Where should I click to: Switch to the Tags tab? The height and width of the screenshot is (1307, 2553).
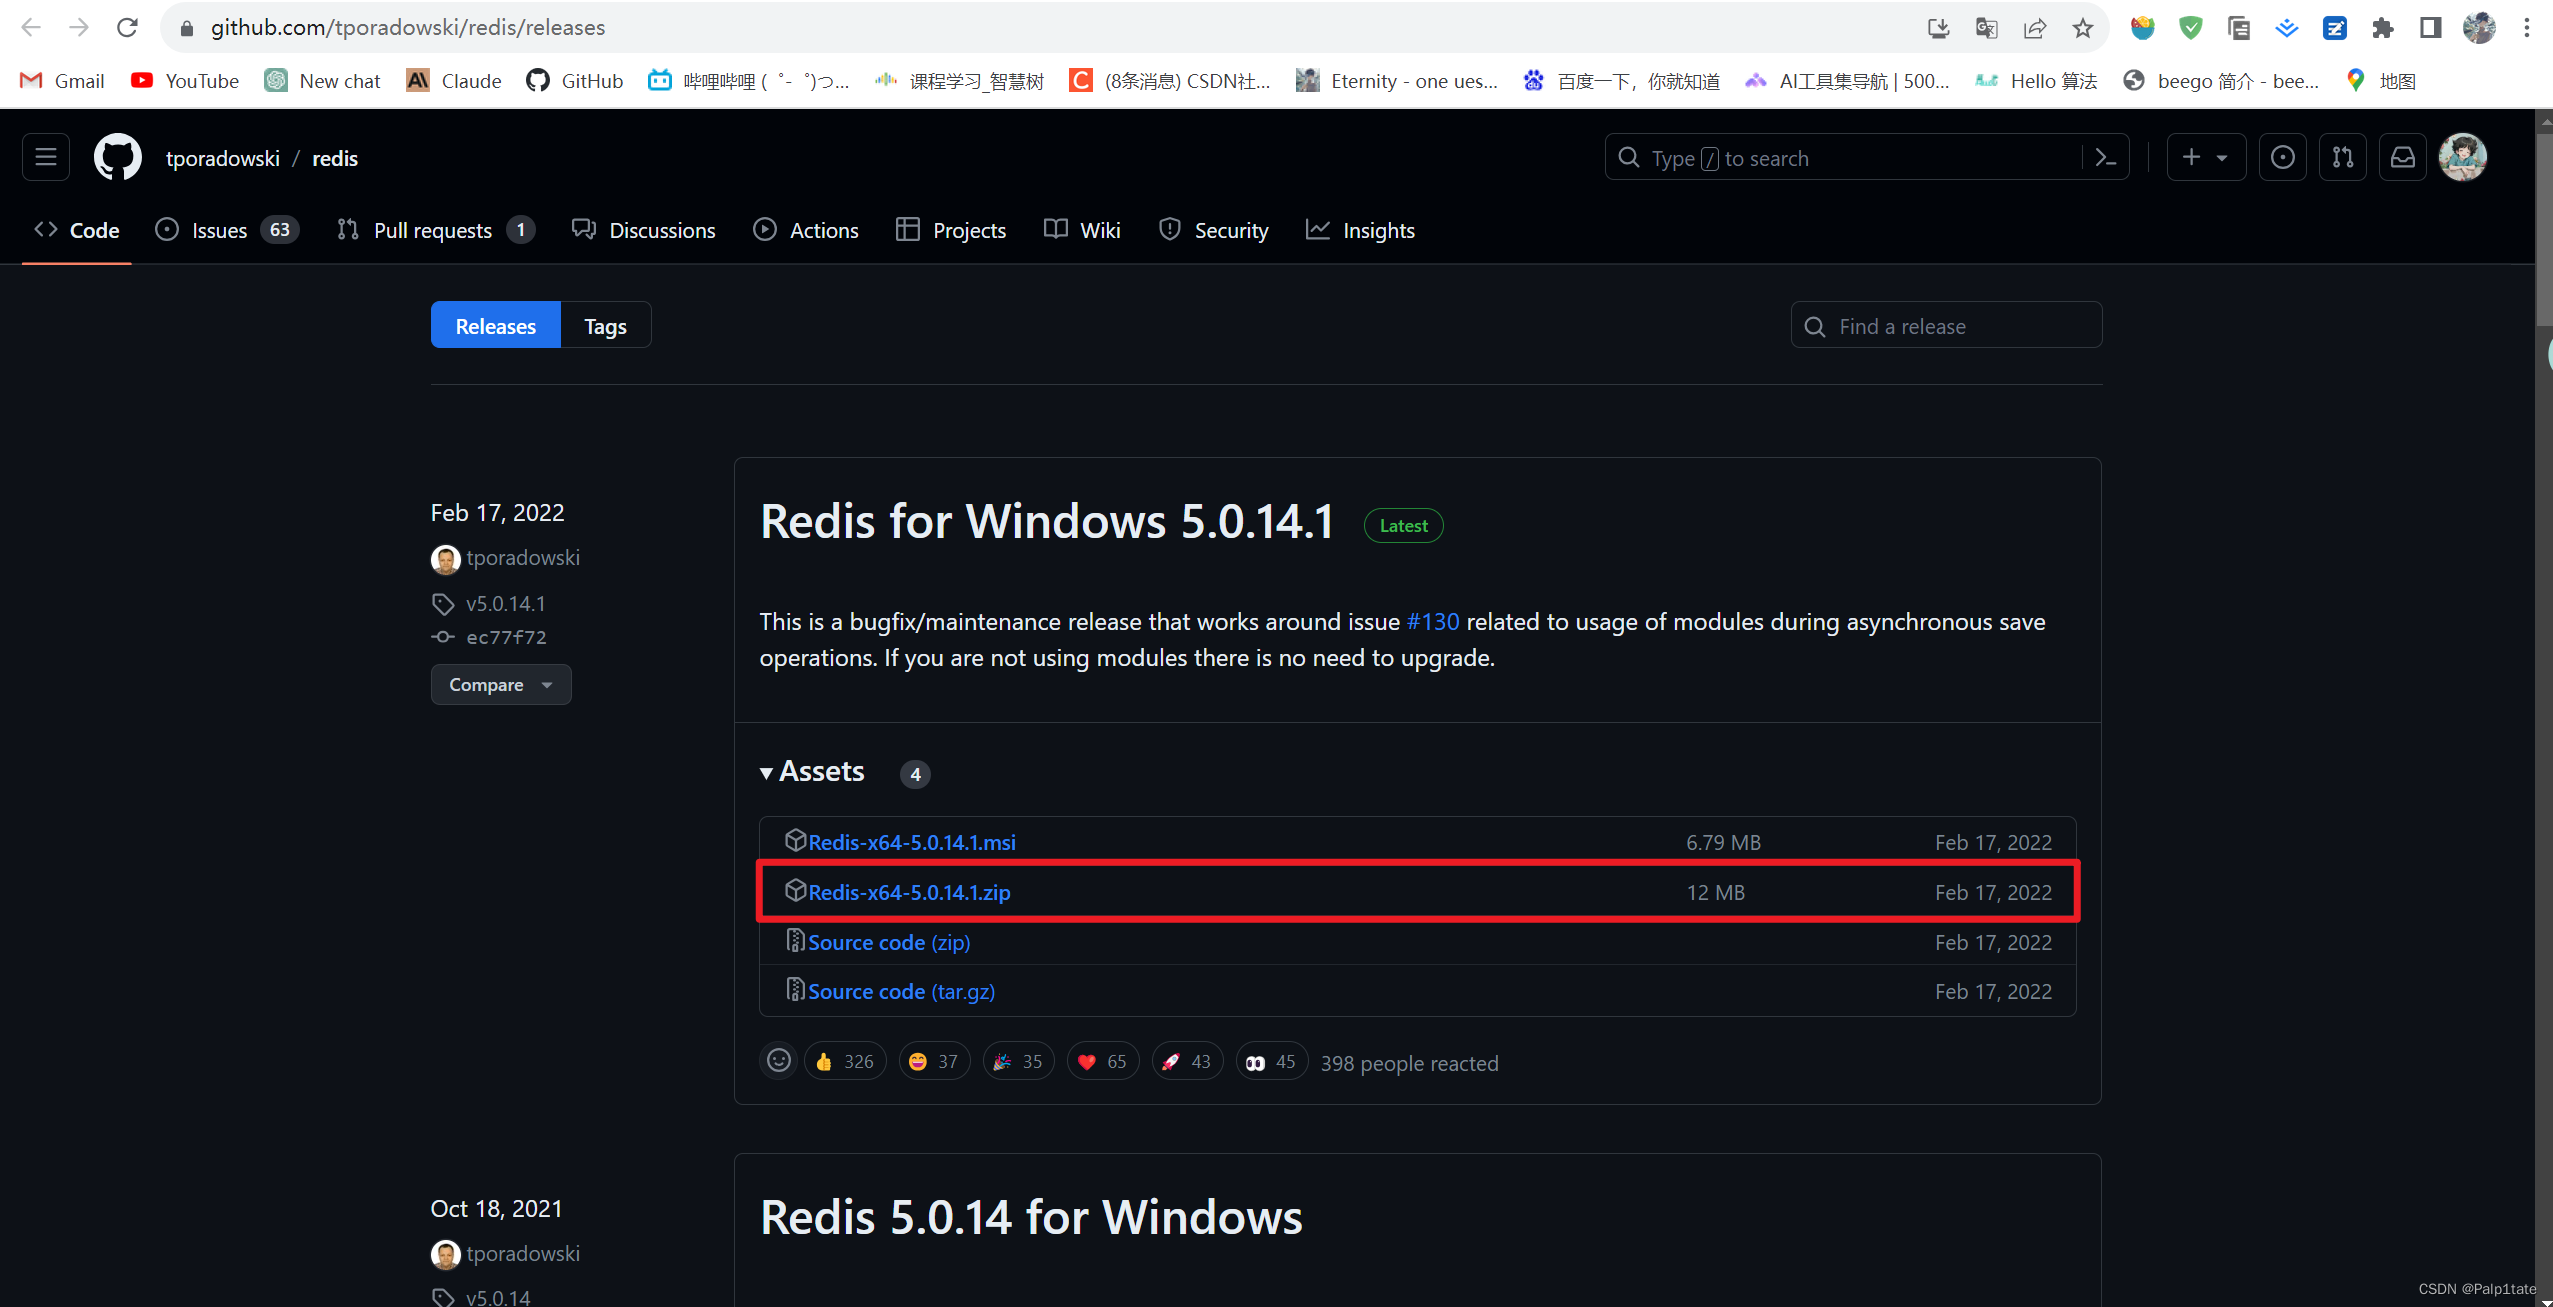point(605,326)
